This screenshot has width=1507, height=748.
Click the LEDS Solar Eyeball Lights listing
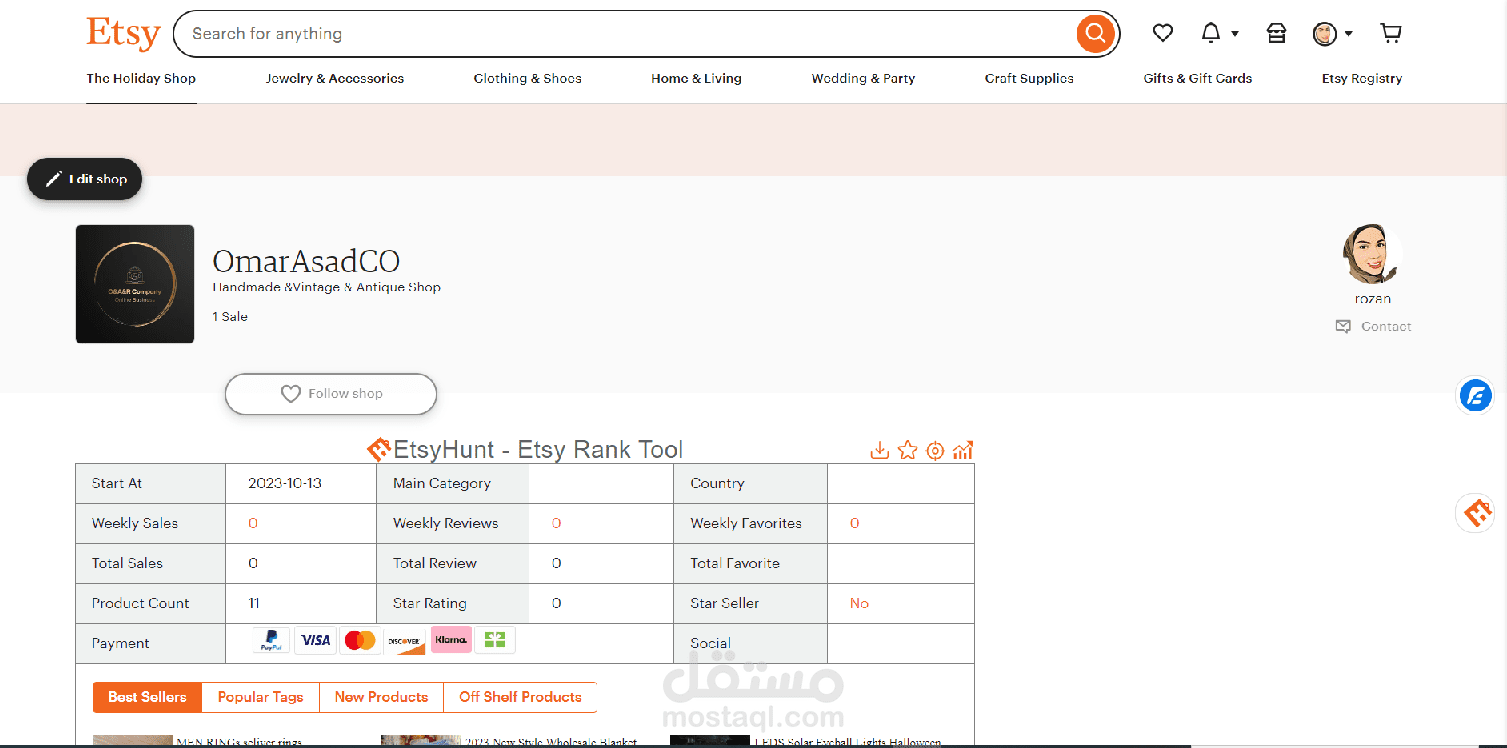[x=846, y=742]
